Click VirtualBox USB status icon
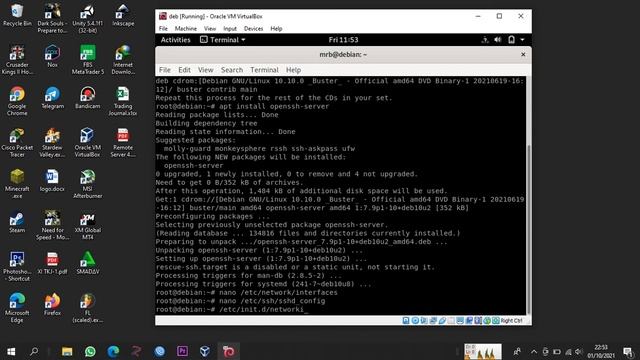 click(x=442, y=320)
